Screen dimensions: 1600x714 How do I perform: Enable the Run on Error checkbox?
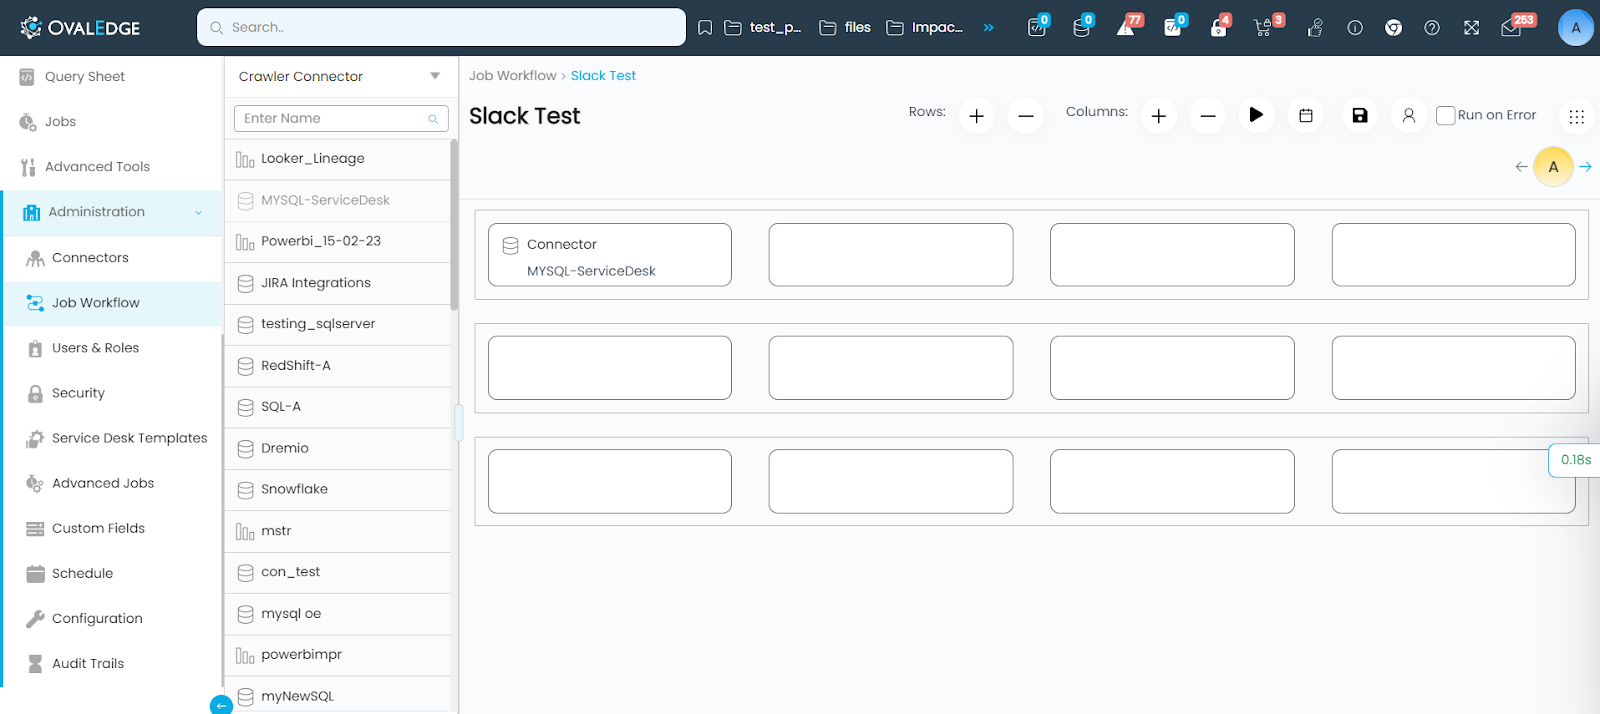[x=1445, y=115]
